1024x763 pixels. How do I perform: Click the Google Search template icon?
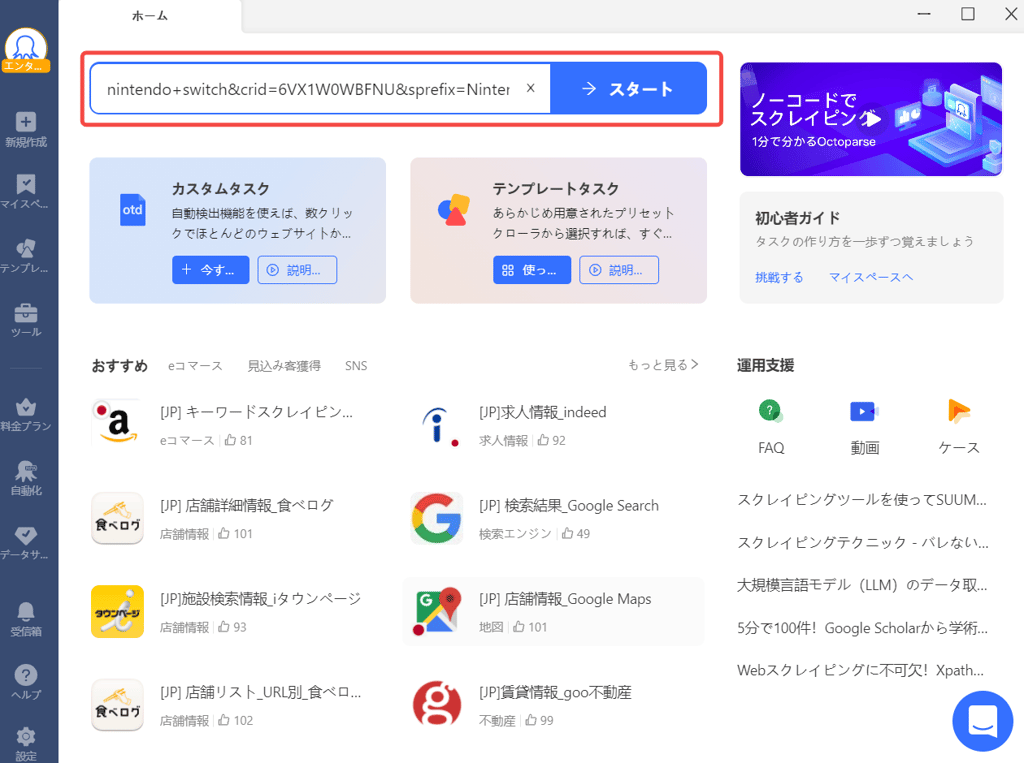click(x=437, y=518)
